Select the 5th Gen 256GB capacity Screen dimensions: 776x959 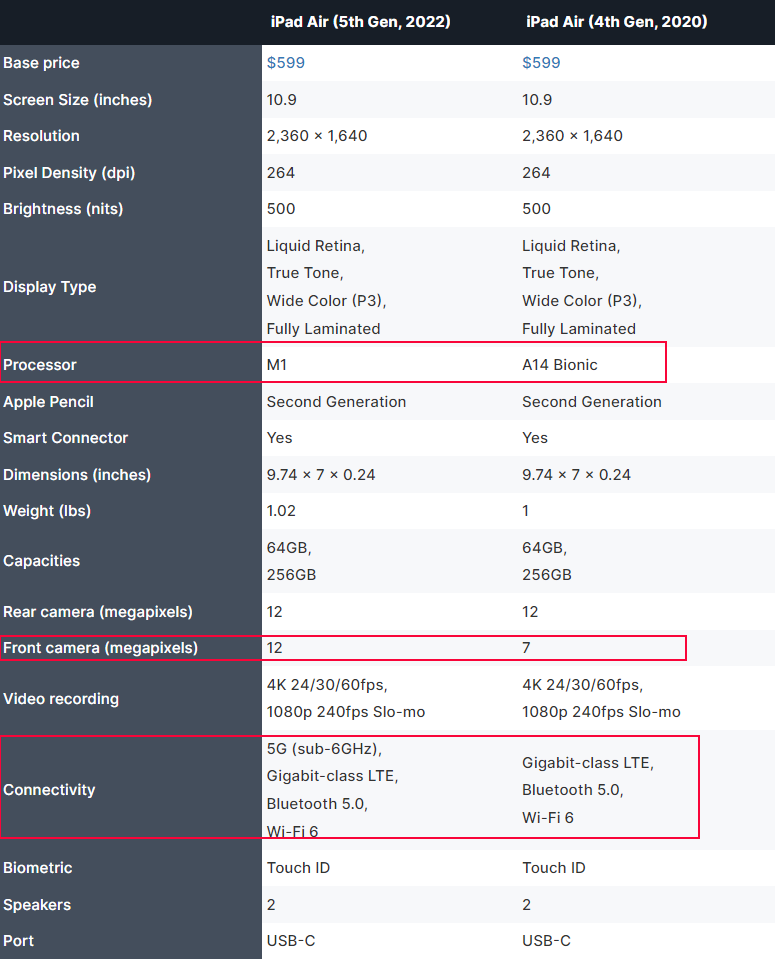(x=291, y=575)
